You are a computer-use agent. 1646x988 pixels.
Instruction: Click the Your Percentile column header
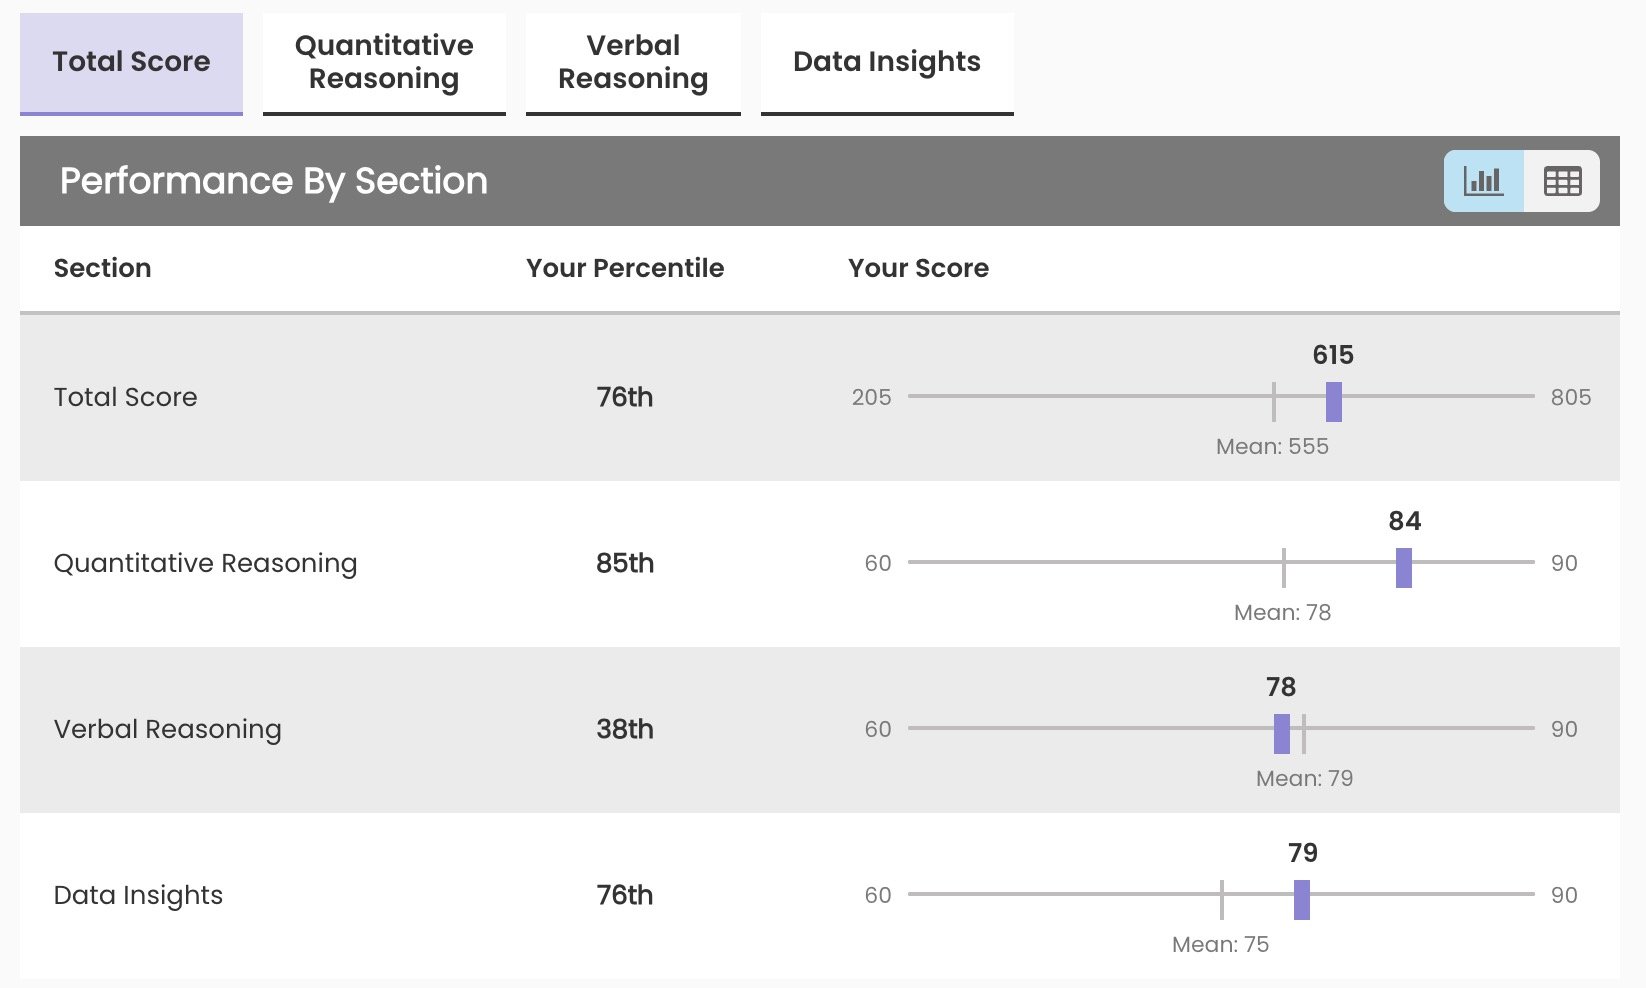click(x=625, y=268)
